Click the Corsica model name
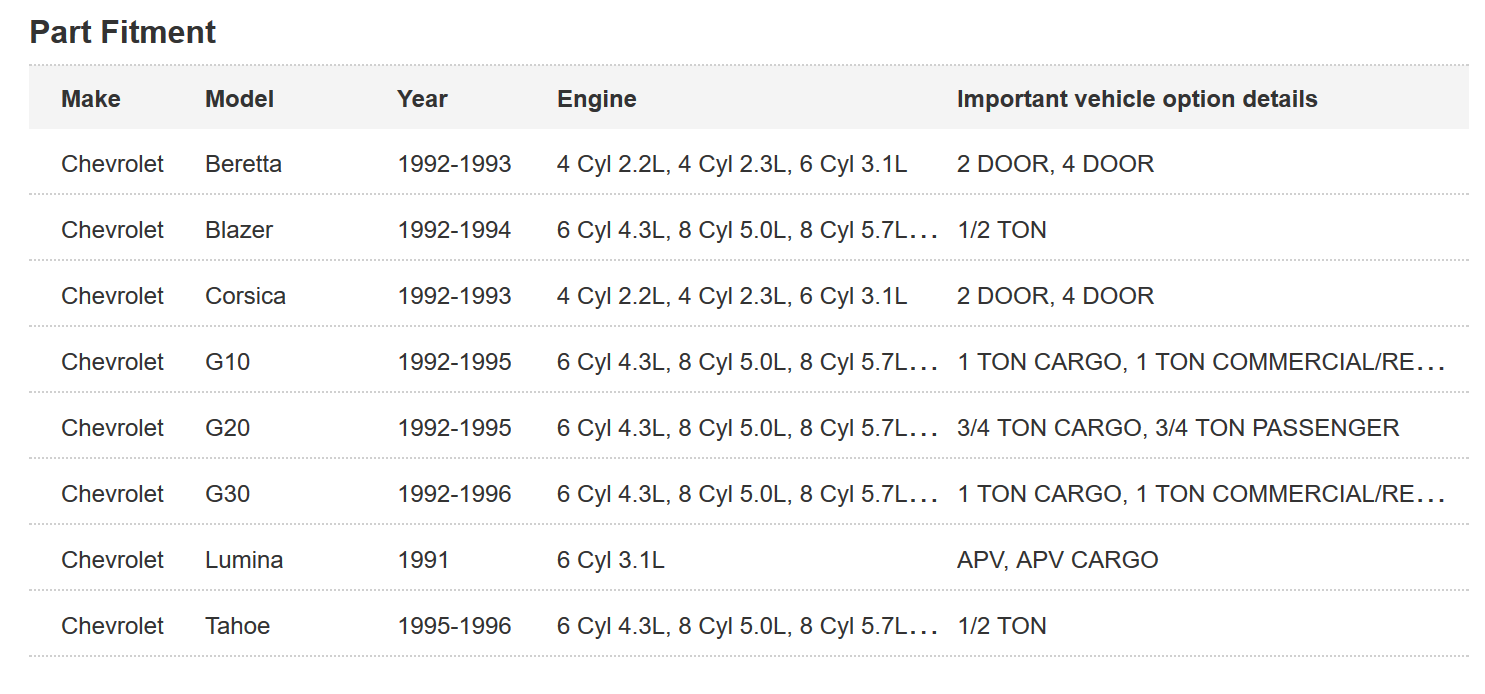 tap(245, 296)
